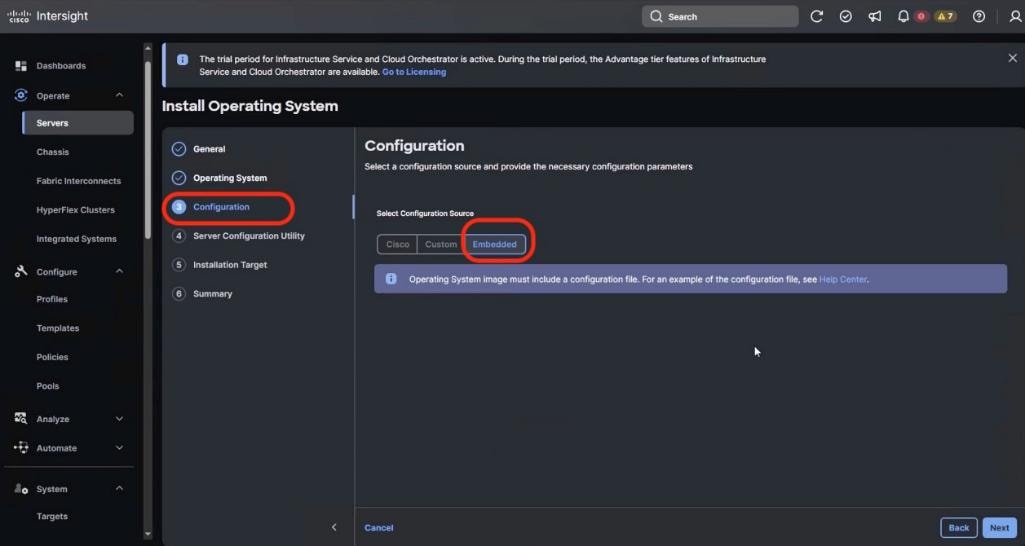Go to the Operating System wizard step

tap(230, 178)
